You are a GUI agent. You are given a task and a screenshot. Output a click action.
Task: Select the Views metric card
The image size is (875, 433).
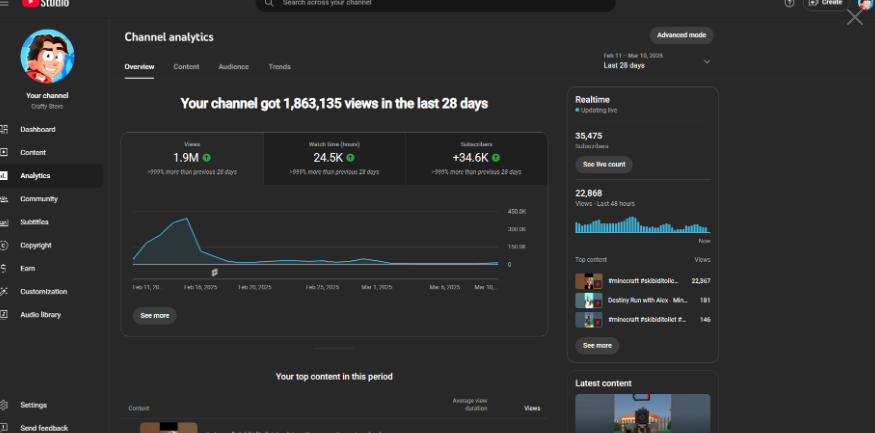click(192, 159)
